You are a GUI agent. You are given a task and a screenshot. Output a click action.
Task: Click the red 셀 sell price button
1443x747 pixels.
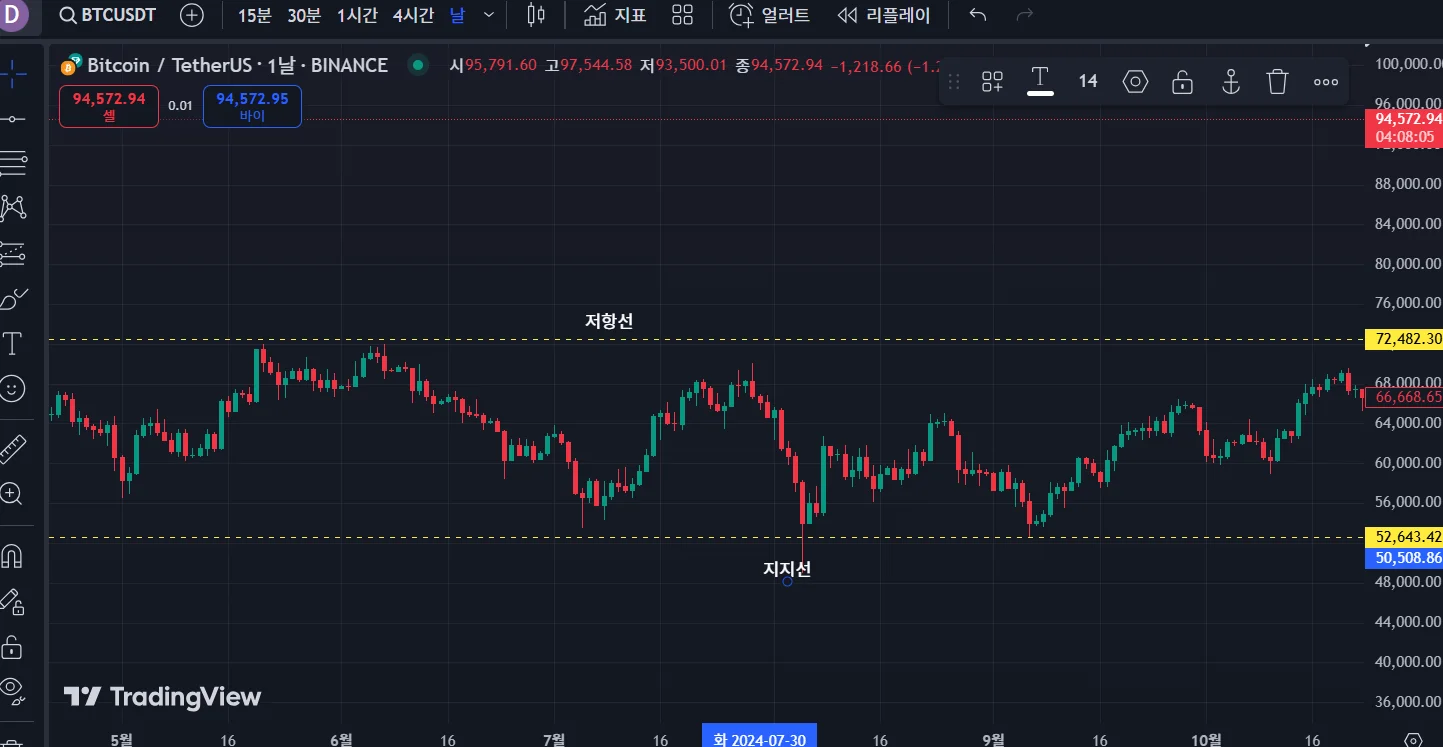pos(109,107)
